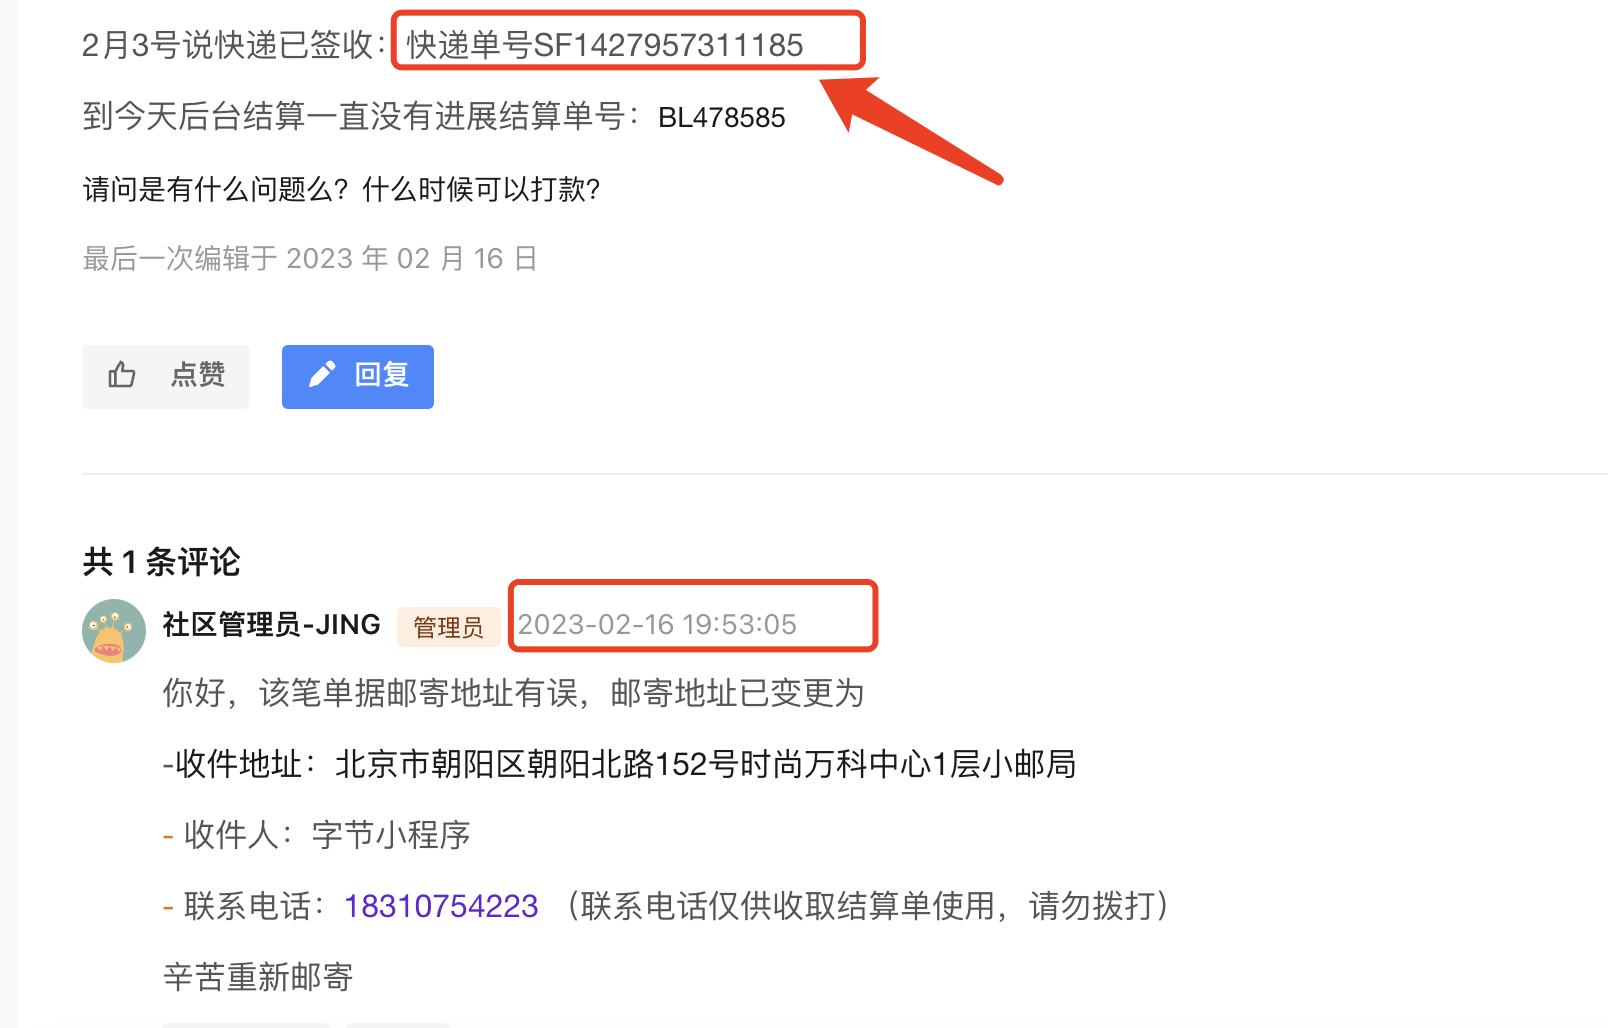This screenshot has width=1608, height=1028.
Task: Click the tracking number SF1427957311185
Action: pyautogui.click(x=669, y=45)
